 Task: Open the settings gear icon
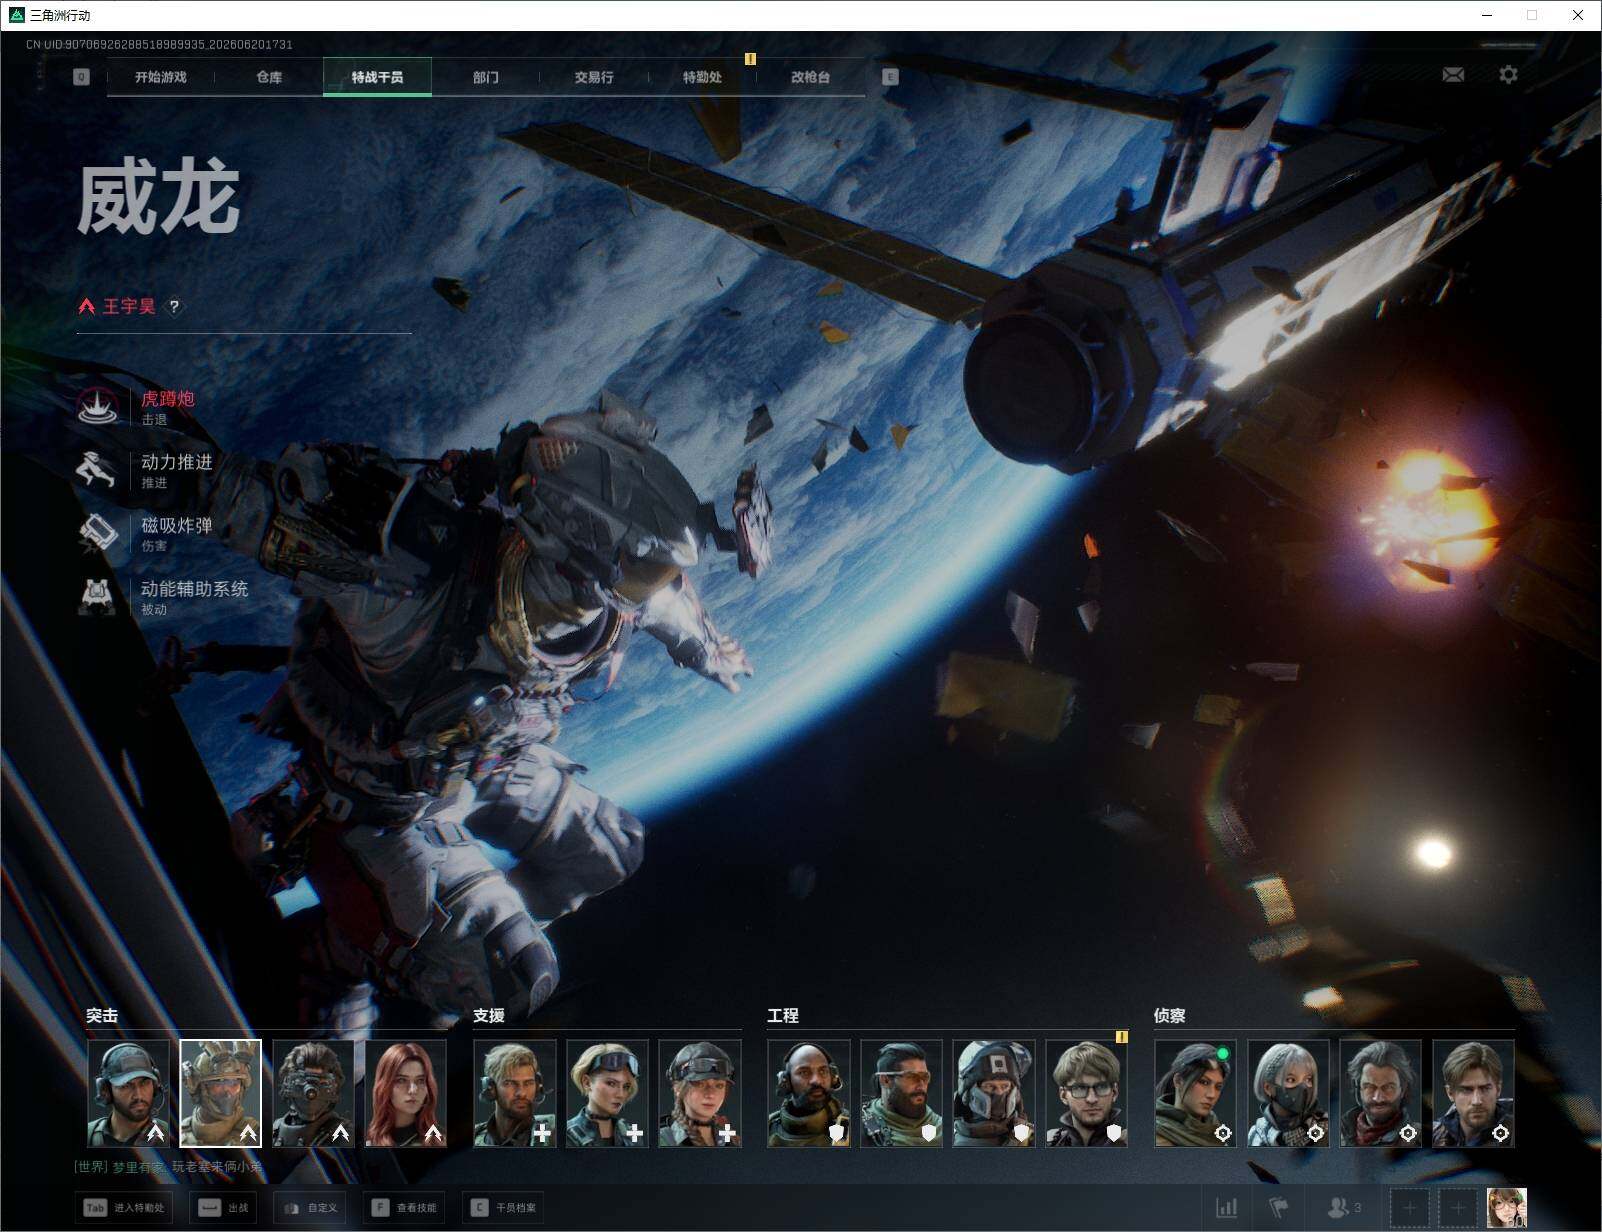coord(1508,74)
